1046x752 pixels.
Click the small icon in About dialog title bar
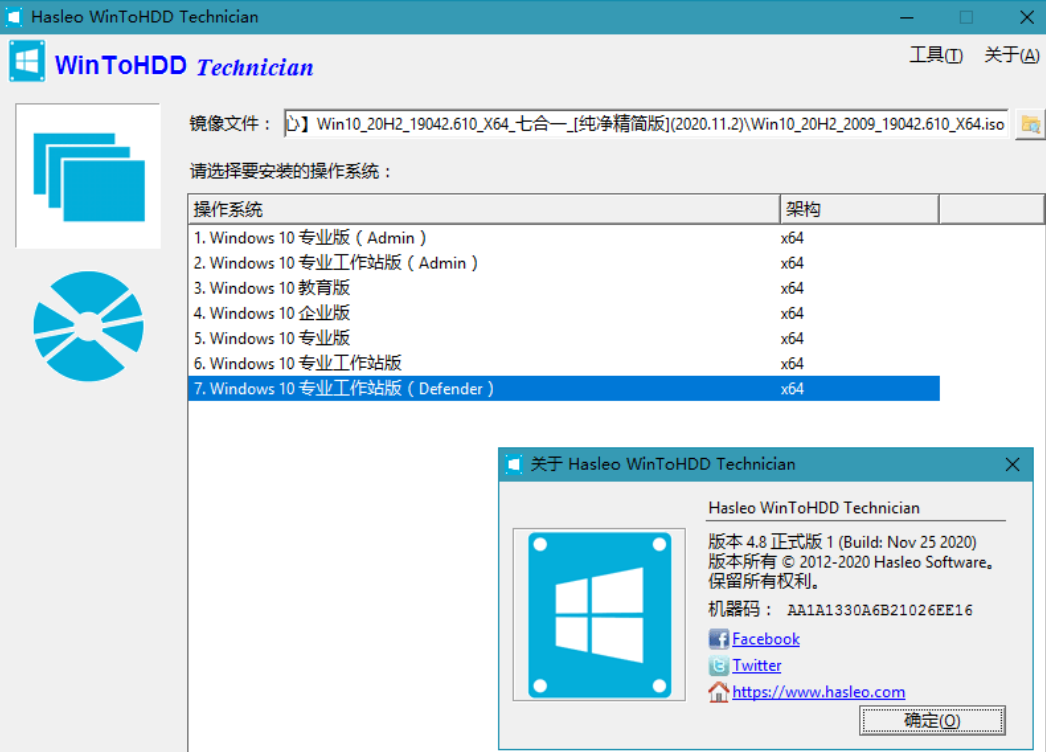coord(514,464)
